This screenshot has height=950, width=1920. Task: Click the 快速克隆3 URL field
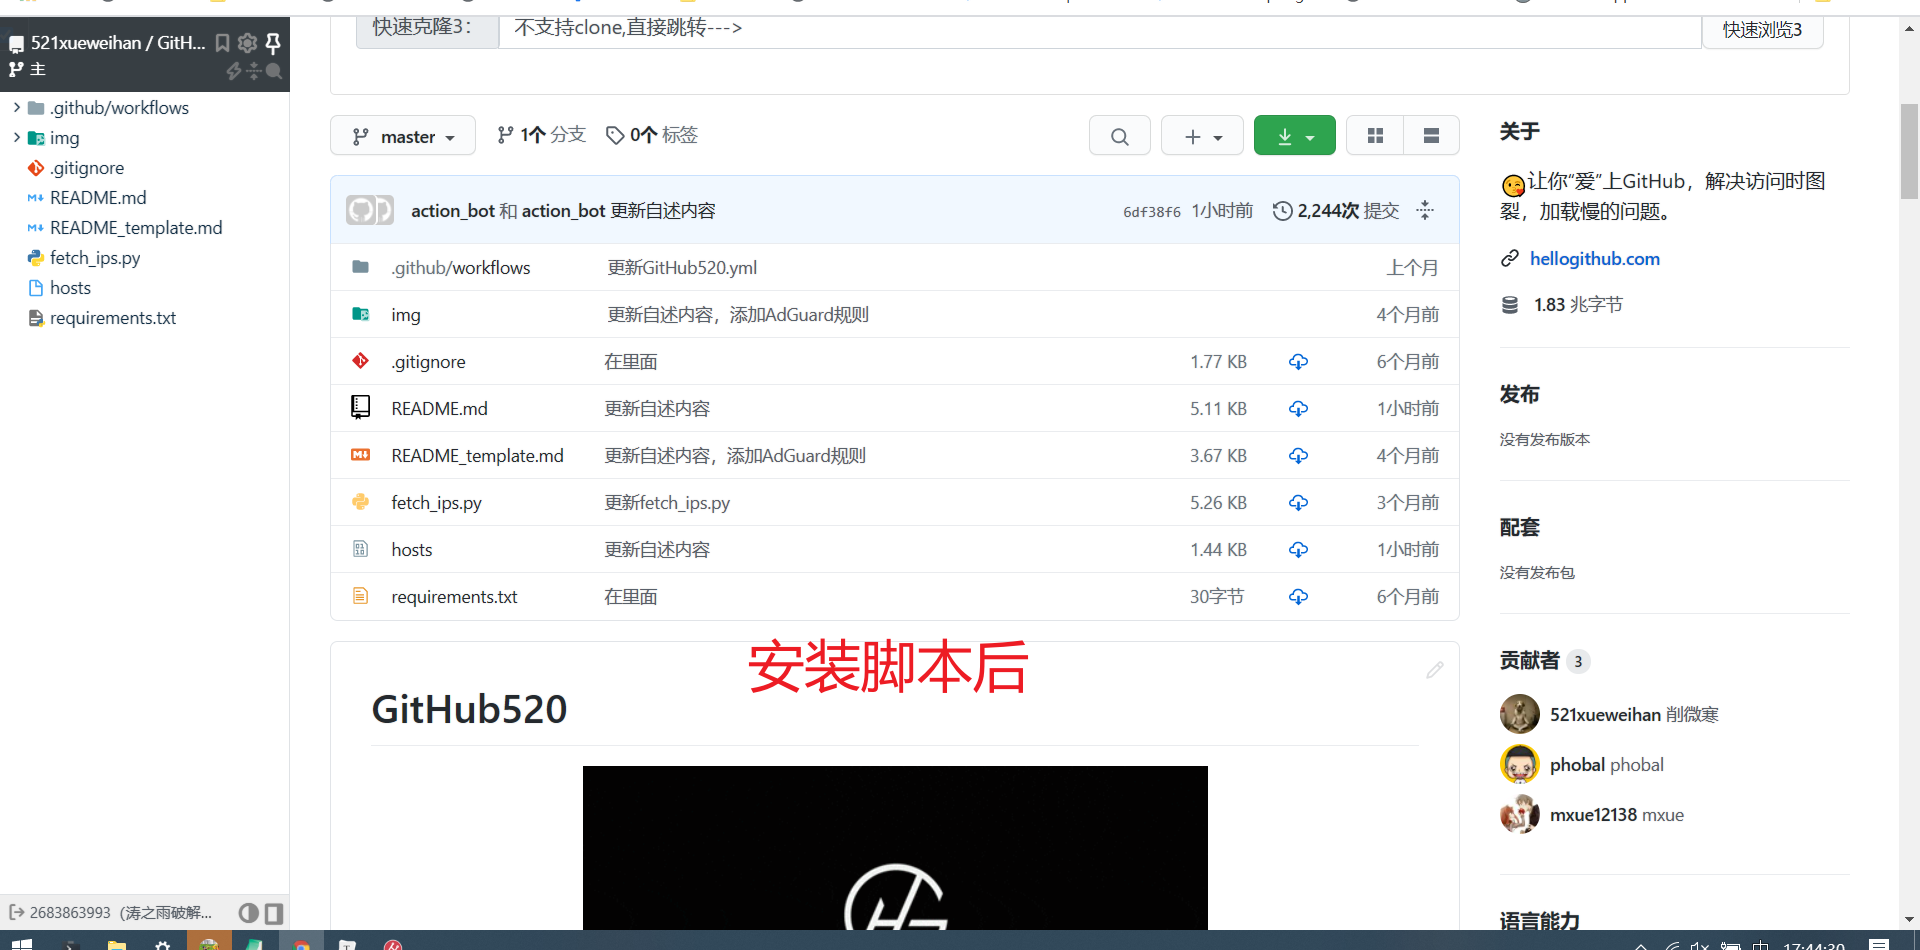click(1100, 30)
